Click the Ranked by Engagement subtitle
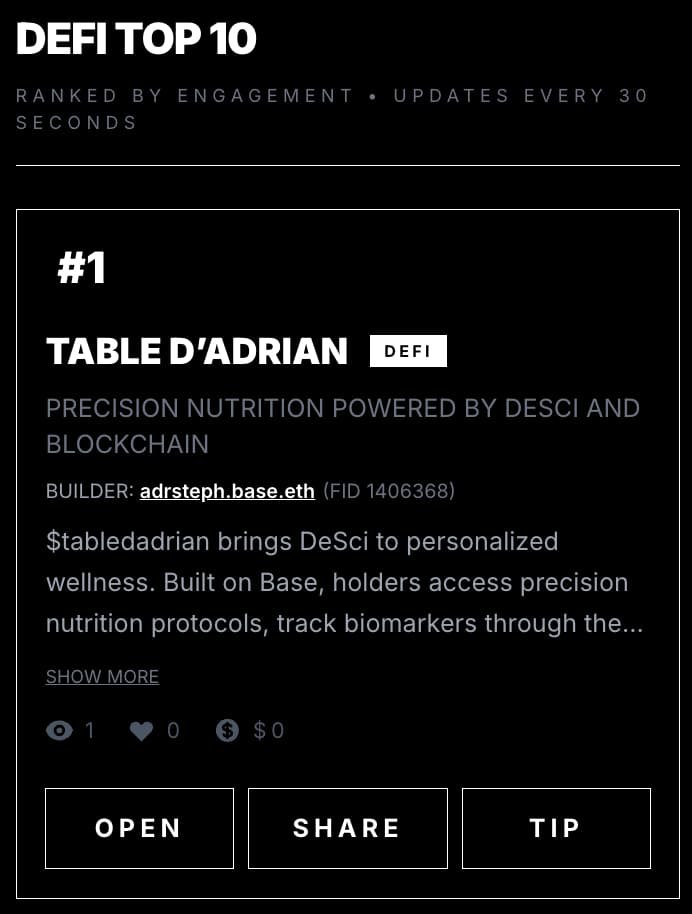Viewport: 692px width, 914px height. pyautogui.click(x=333, y=109)
